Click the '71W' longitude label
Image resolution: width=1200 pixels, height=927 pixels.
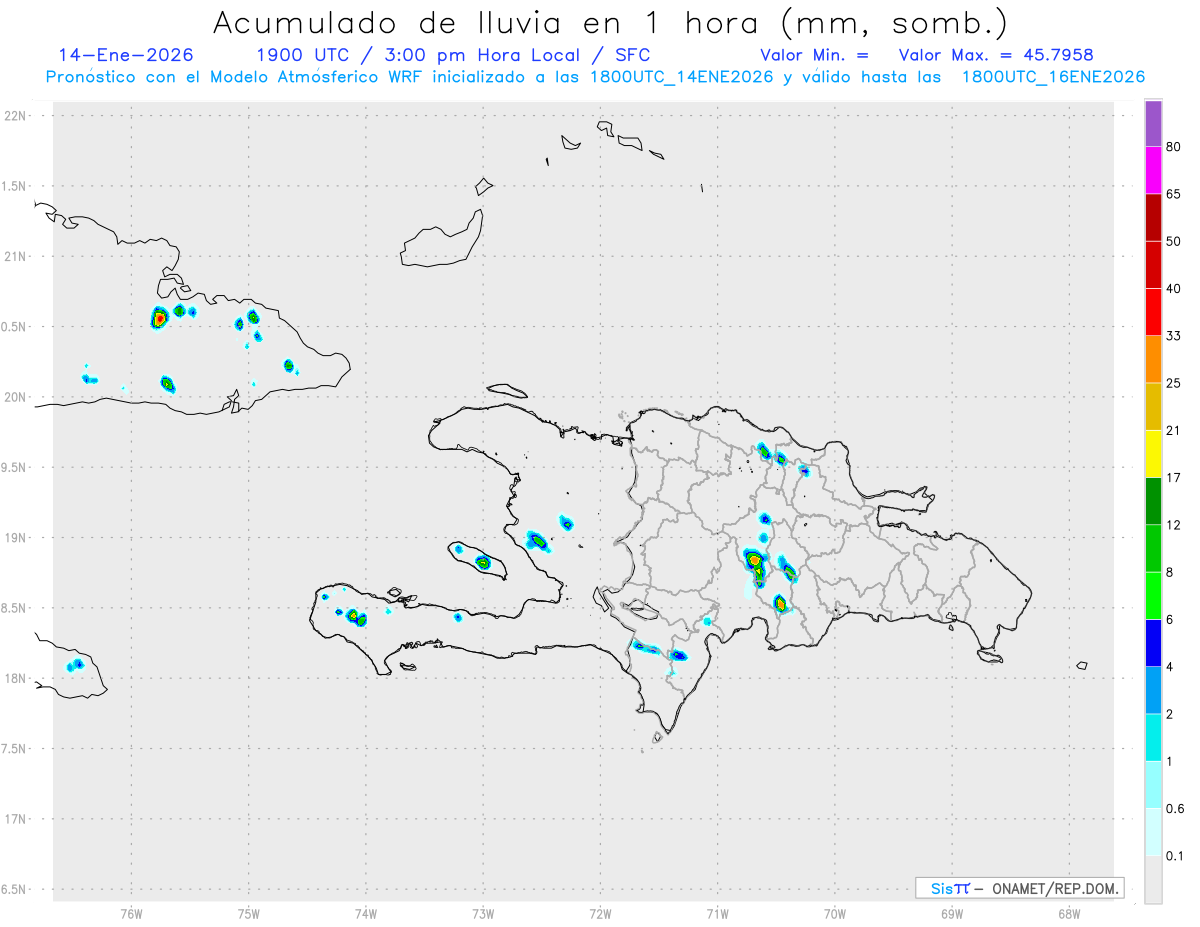coord(717,914)
